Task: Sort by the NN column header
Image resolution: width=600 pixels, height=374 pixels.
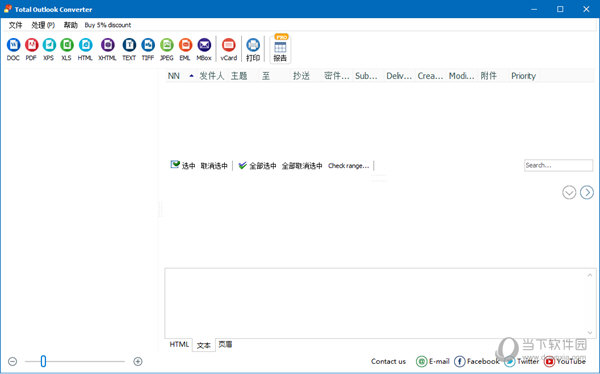Action: (174, 76)
